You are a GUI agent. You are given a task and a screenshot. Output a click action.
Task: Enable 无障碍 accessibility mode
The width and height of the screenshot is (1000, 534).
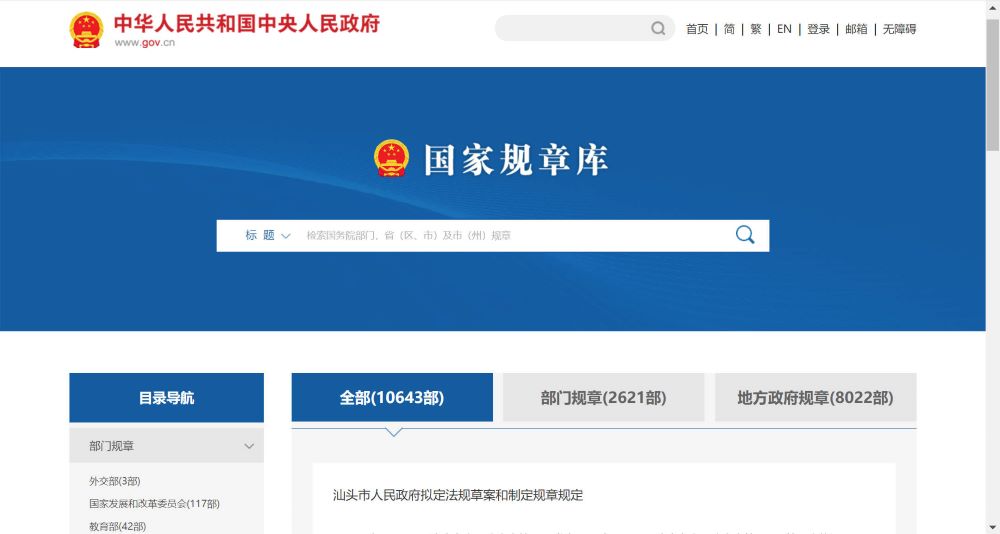click(x=899, y=29)
